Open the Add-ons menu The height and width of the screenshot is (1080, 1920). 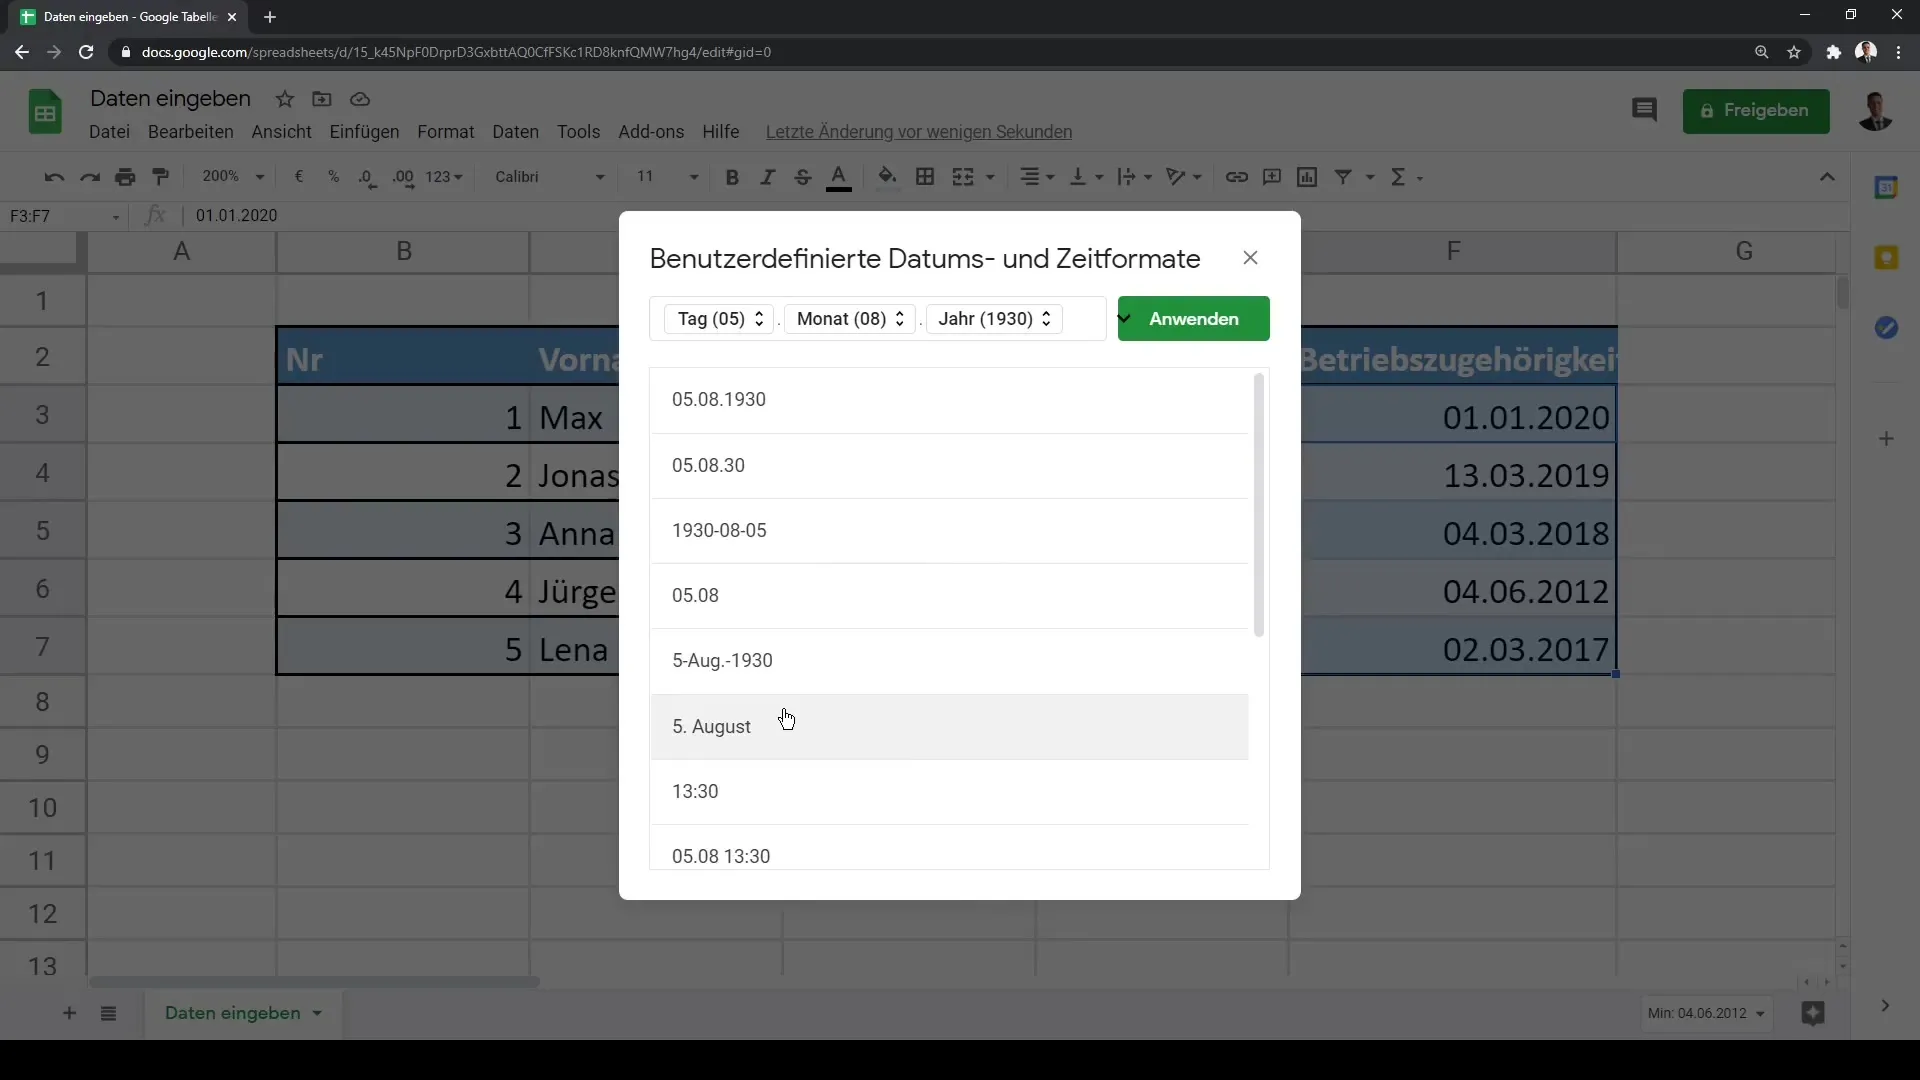point(651,132)
